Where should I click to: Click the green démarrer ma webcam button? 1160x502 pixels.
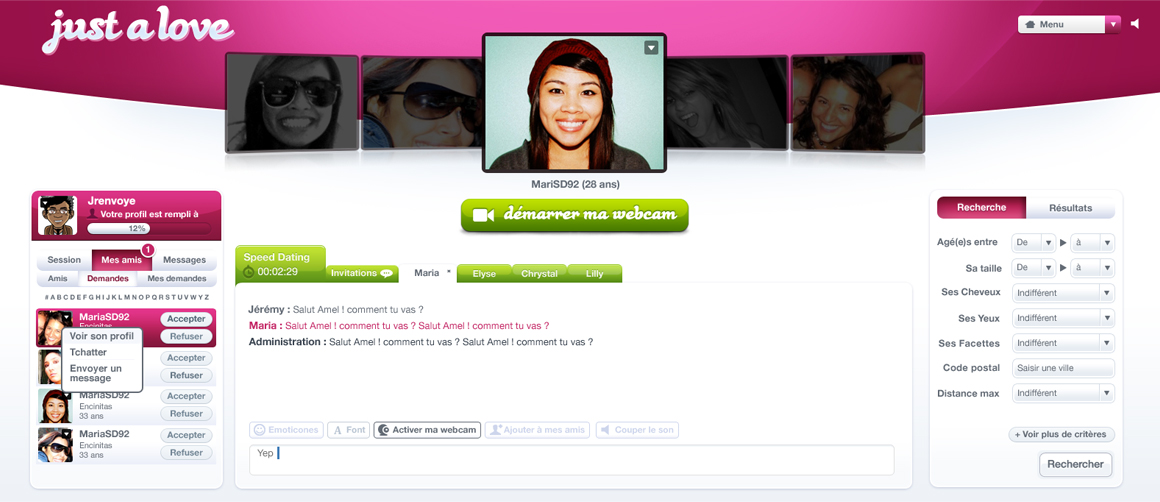(574, 215)
